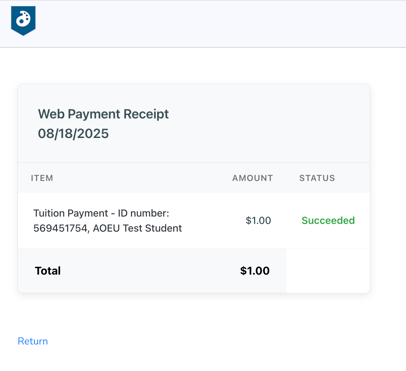The width and height of the screenshot is (406, 371).
Task: Click the AOEU Test Student name
Action: (x=137, y=228)
